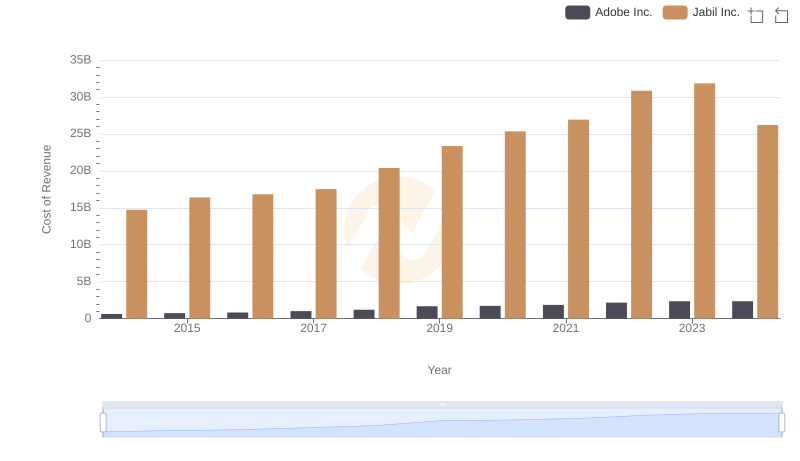Screen dimensions: 800x461
Task: Click the Jabil bar right of 2019 label
Action: tap(452, 232)
